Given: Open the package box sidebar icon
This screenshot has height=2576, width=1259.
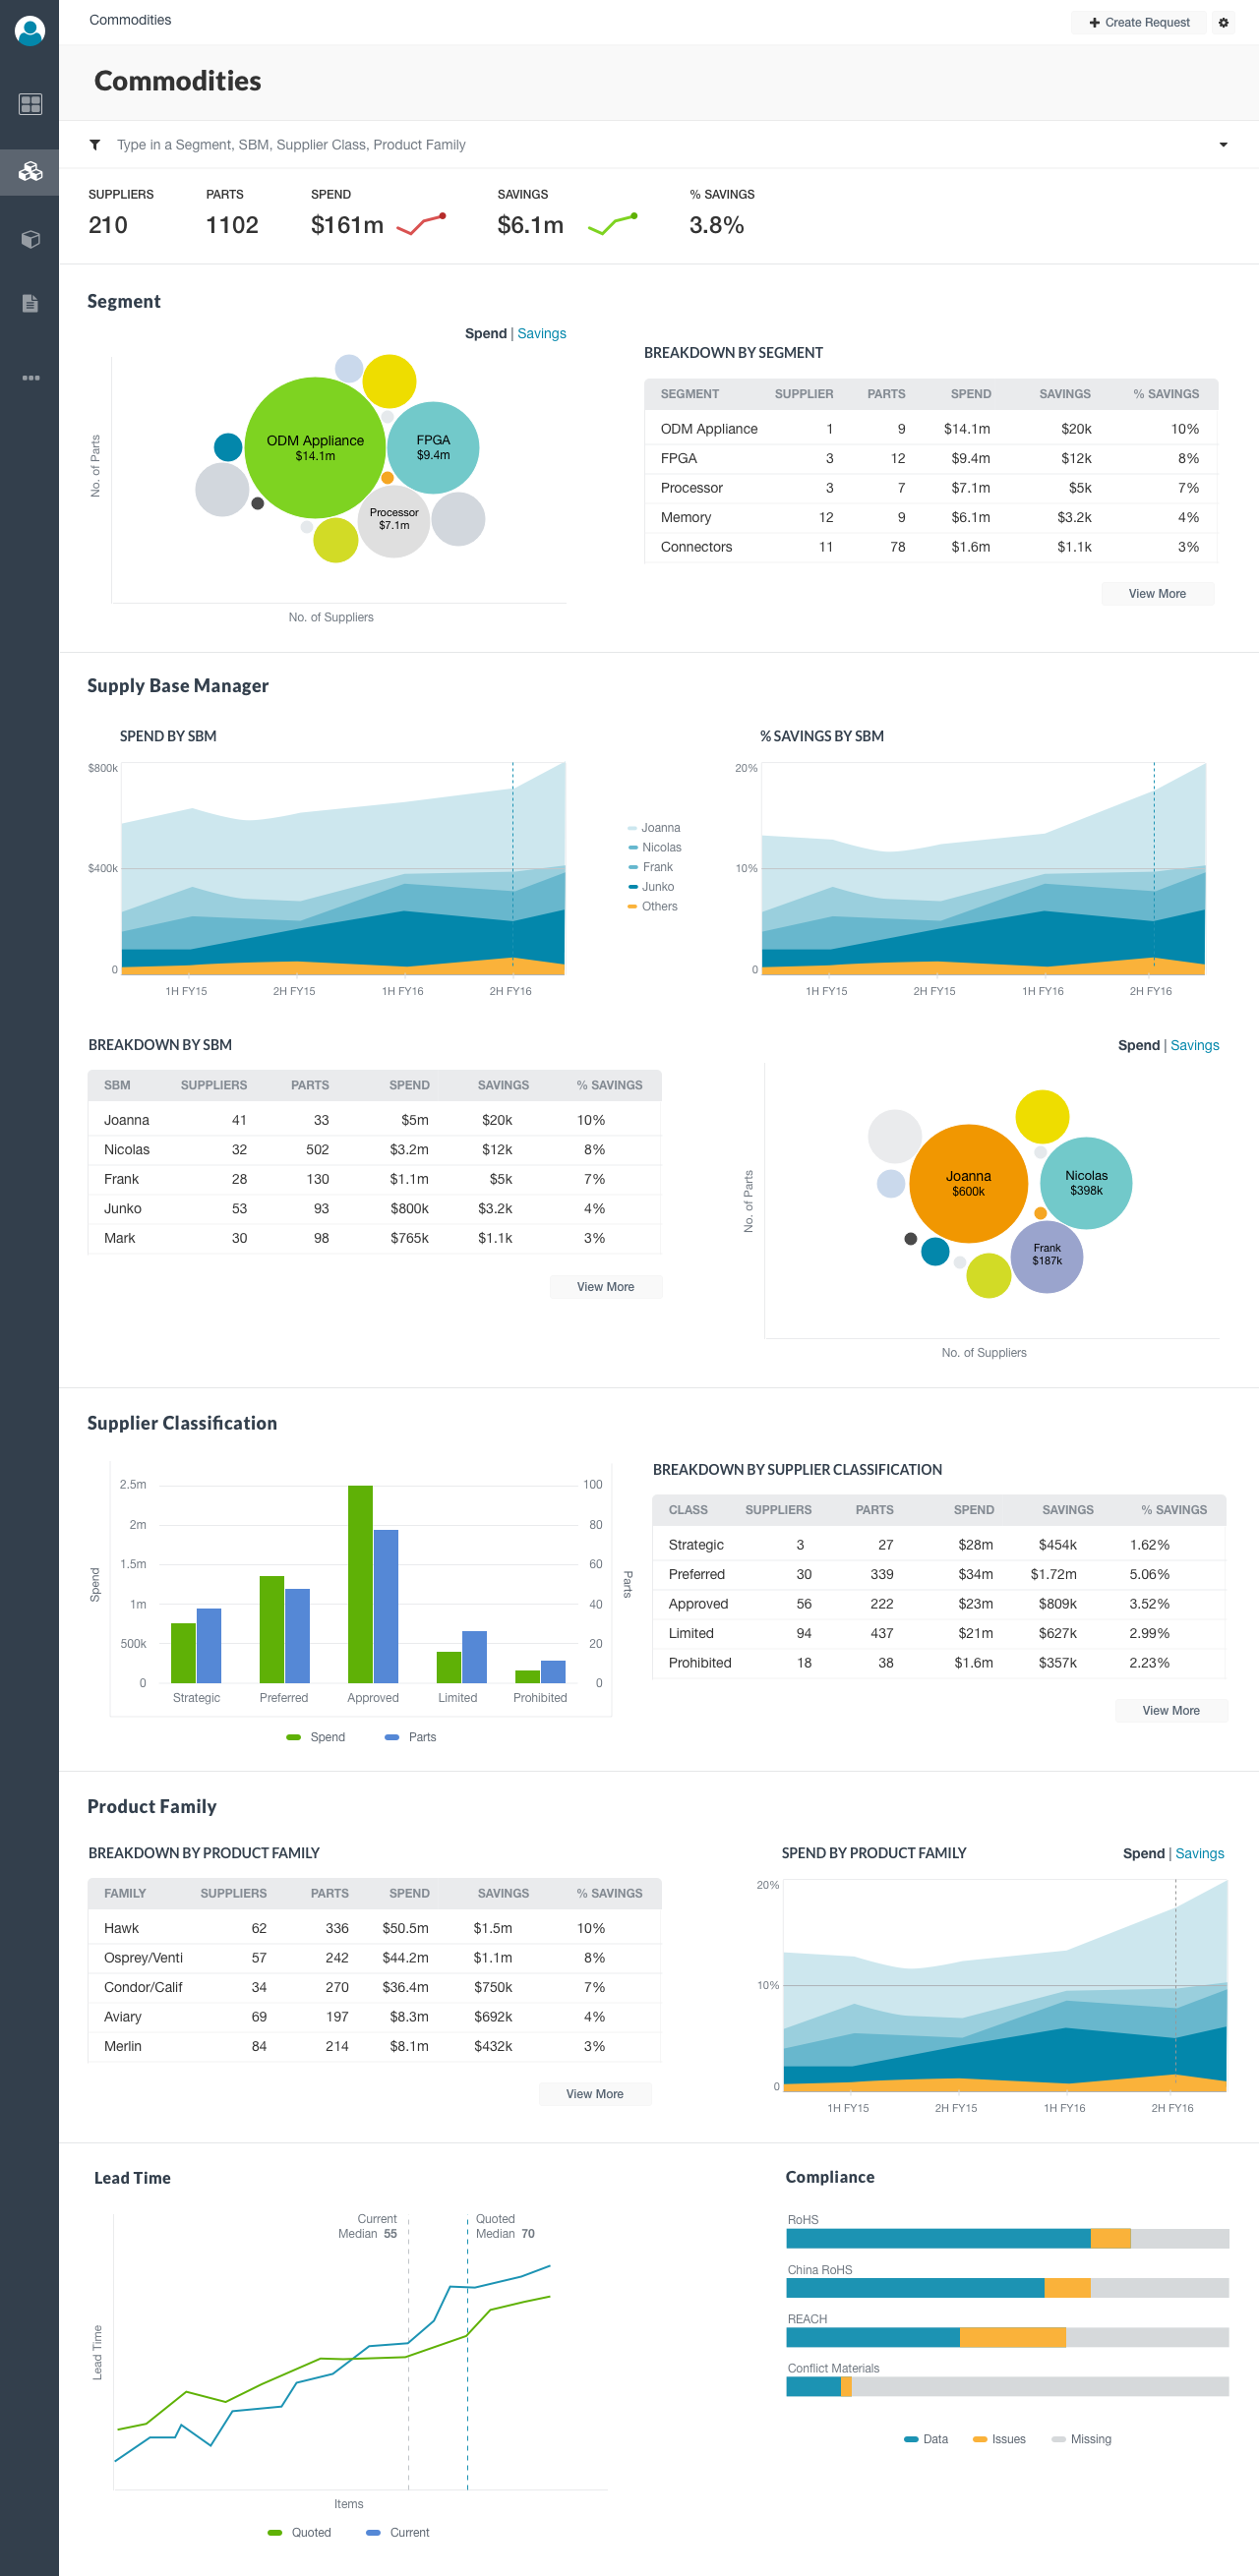Looking at the screenshot, I should [x=30, y=240].
